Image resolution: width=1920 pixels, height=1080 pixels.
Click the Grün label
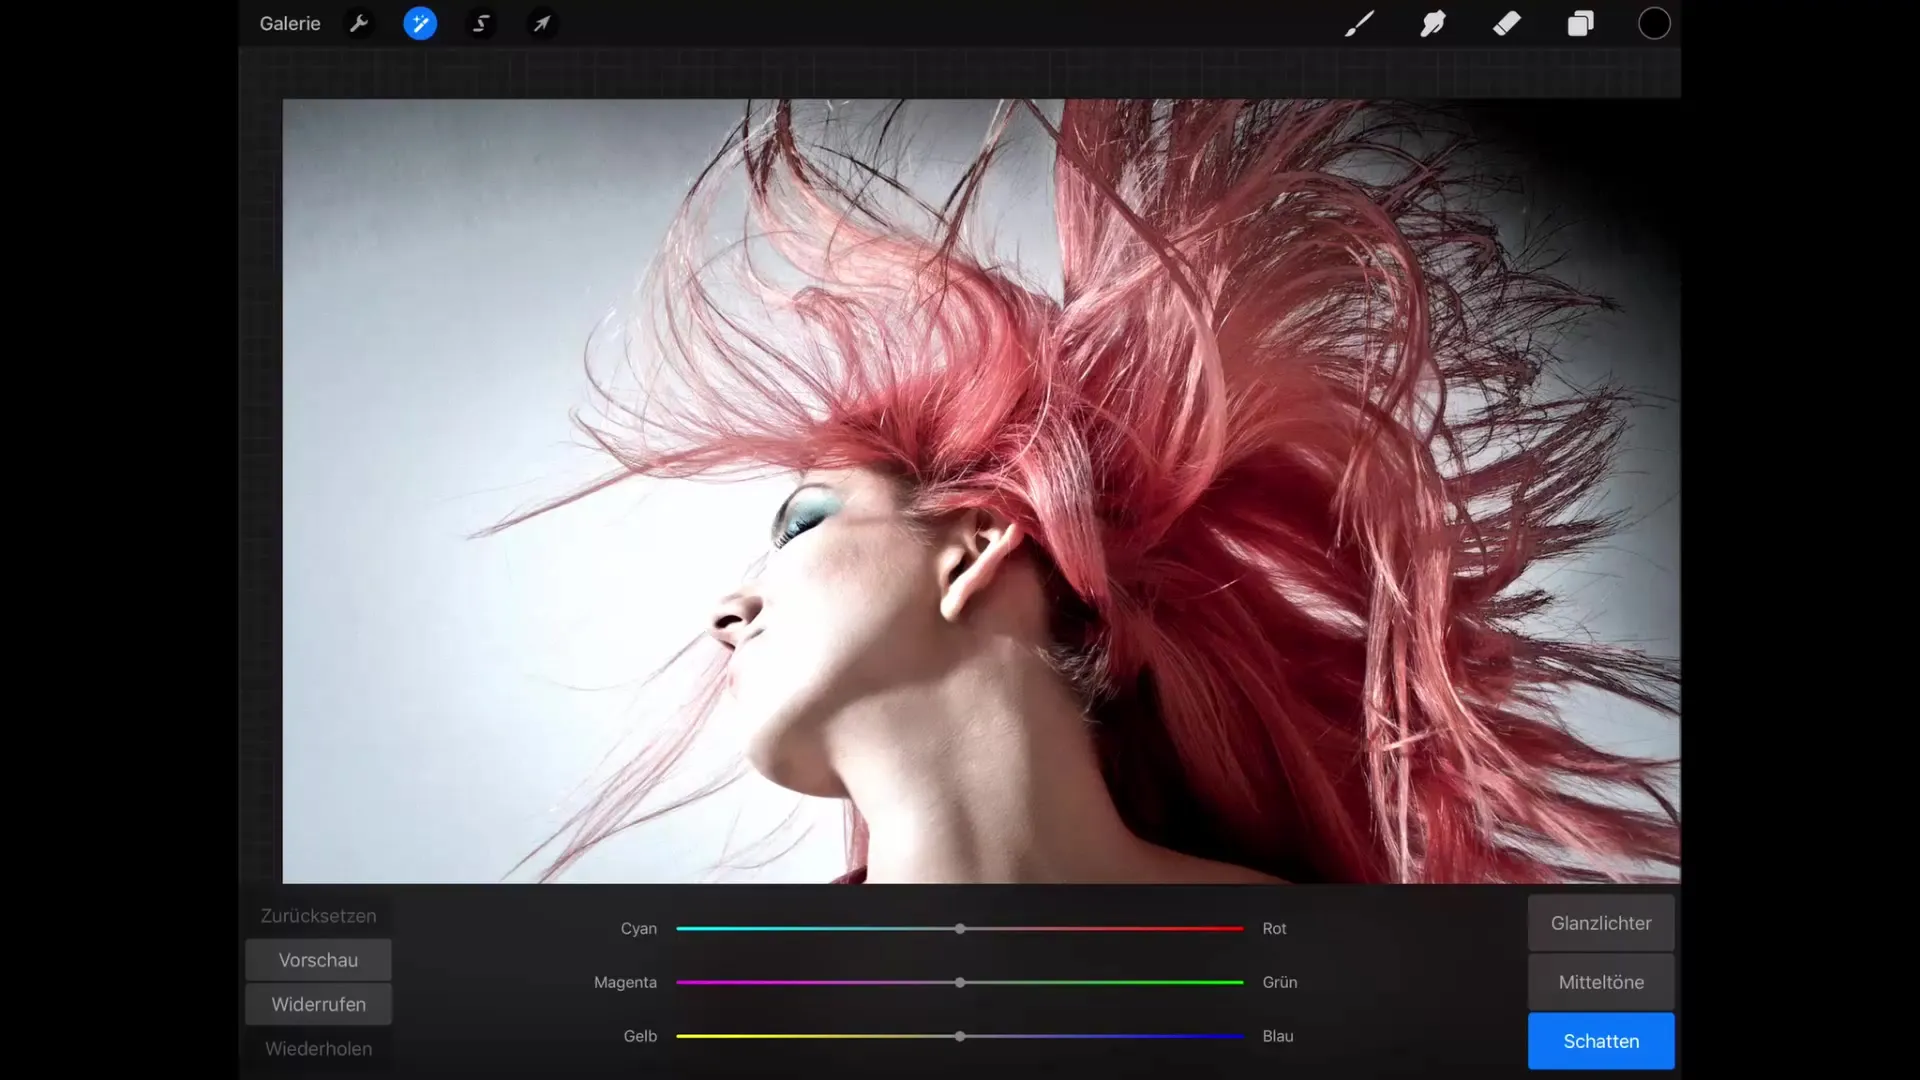pos(1280,983)
